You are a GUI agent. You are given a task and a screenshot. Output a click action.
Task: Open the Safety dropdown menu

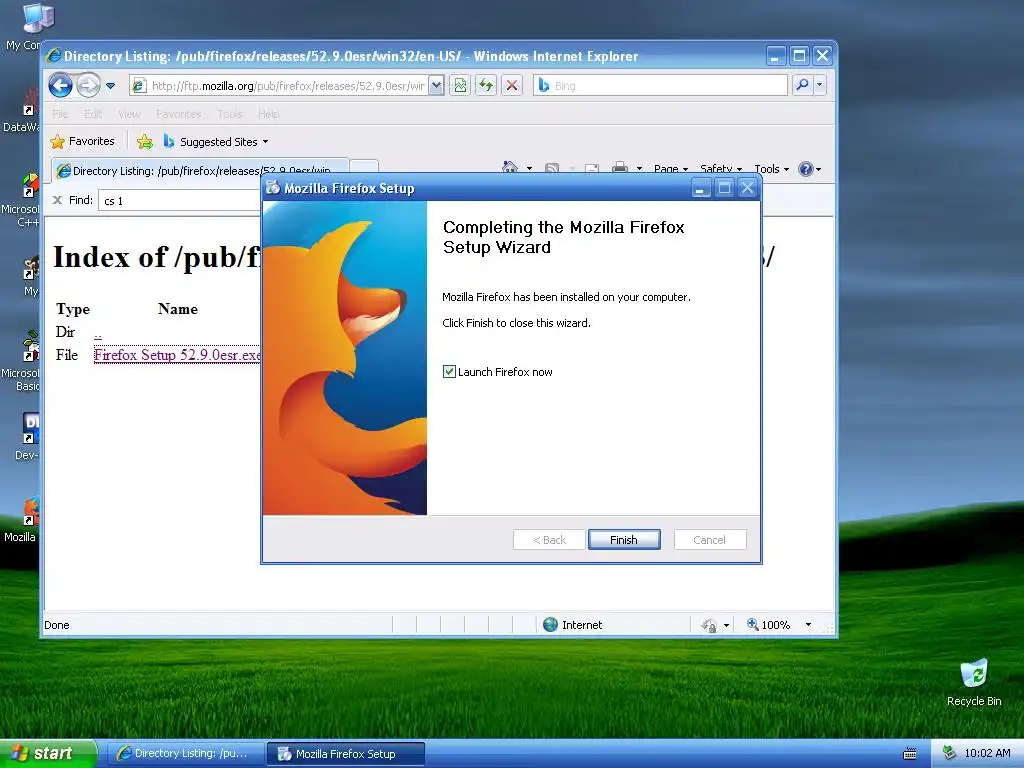pyautogui.click(x=721, y=169)
